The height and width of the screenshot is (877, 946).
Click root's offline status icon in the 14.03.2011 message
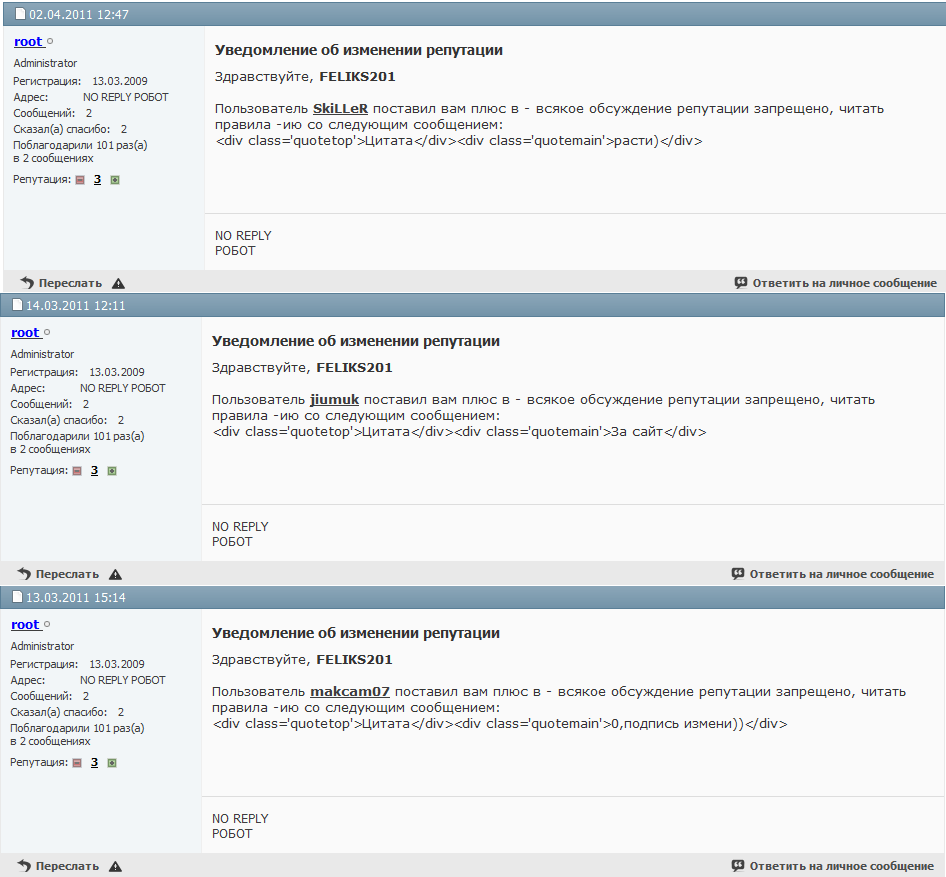click(47, 333)
